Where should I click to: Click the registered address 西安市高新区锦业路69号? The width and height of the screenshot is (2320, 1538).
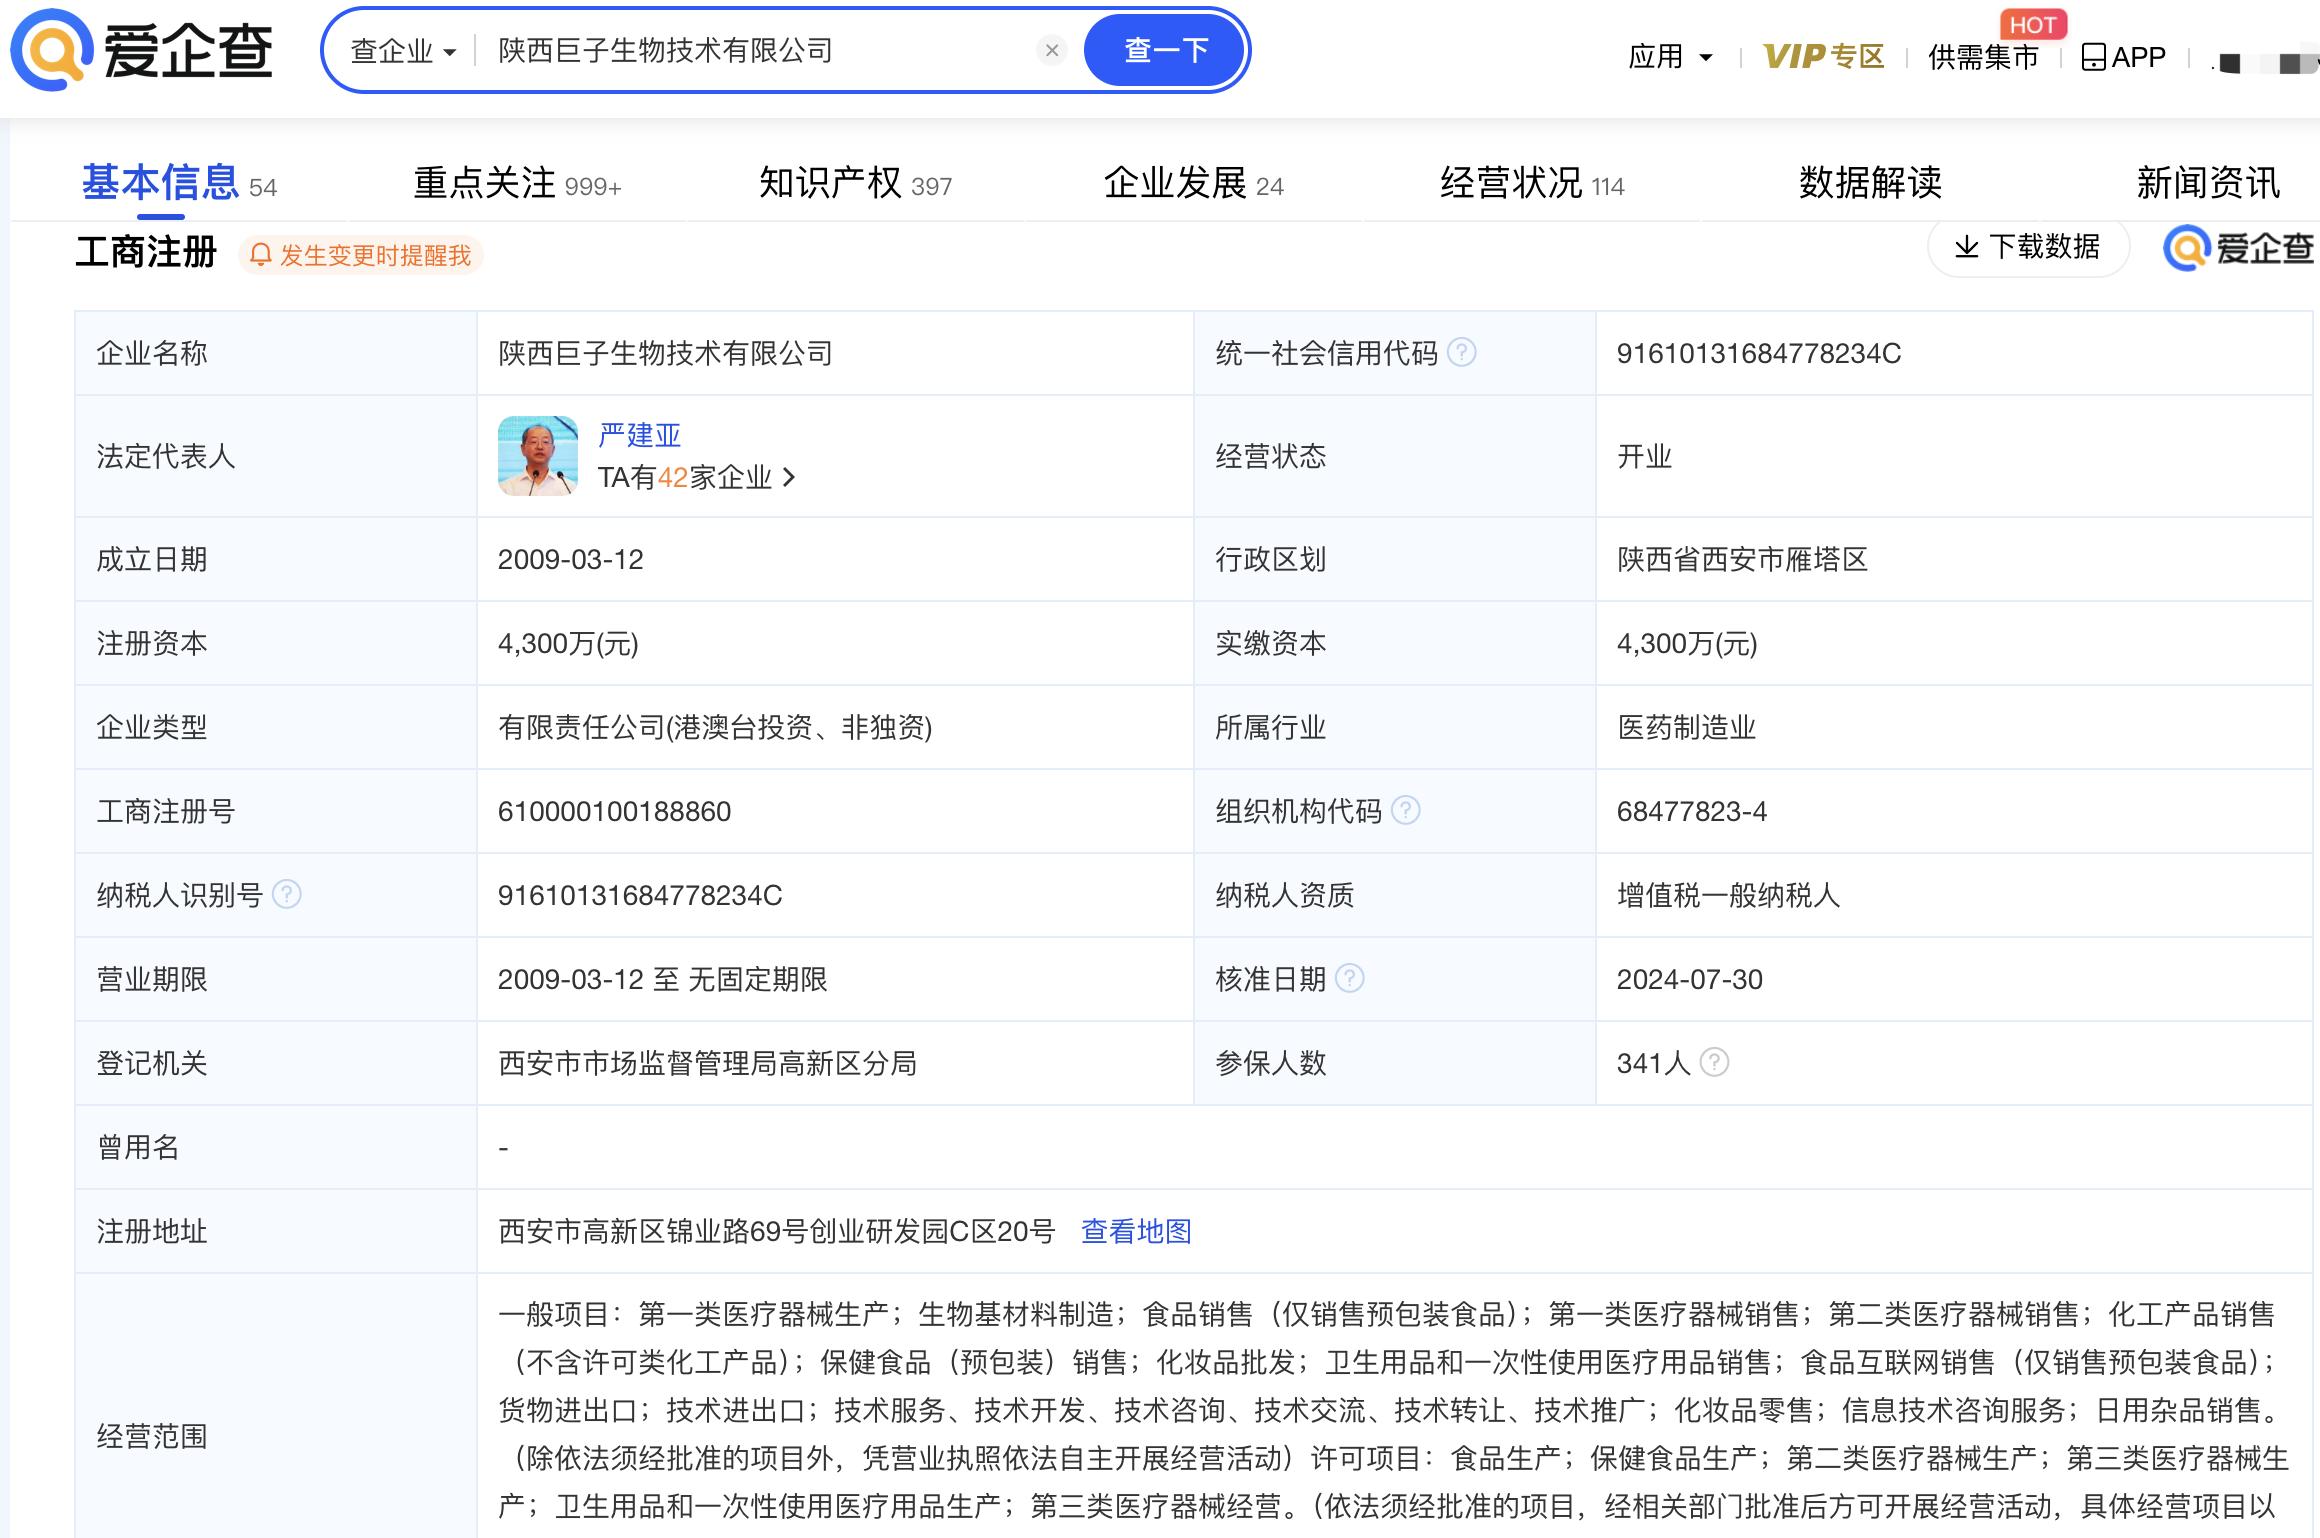coord(776,1231)
